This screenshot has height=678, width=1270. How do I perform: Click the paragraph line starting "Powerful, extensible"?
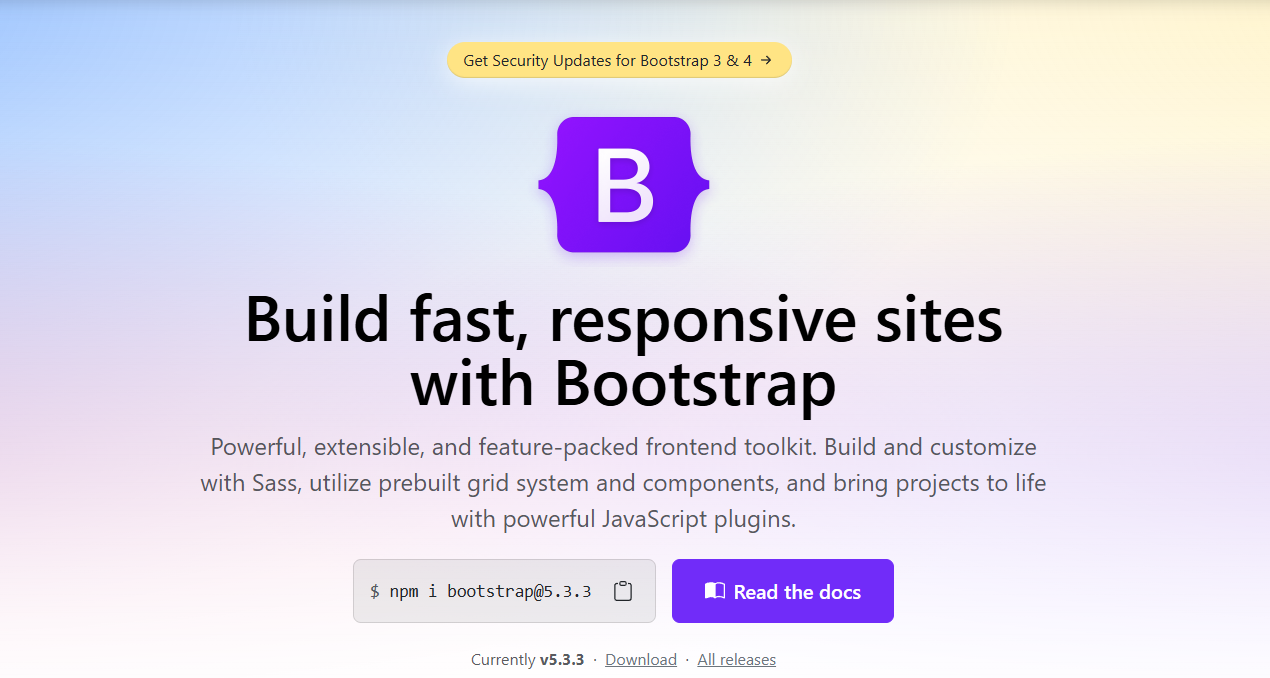(624, 447)
